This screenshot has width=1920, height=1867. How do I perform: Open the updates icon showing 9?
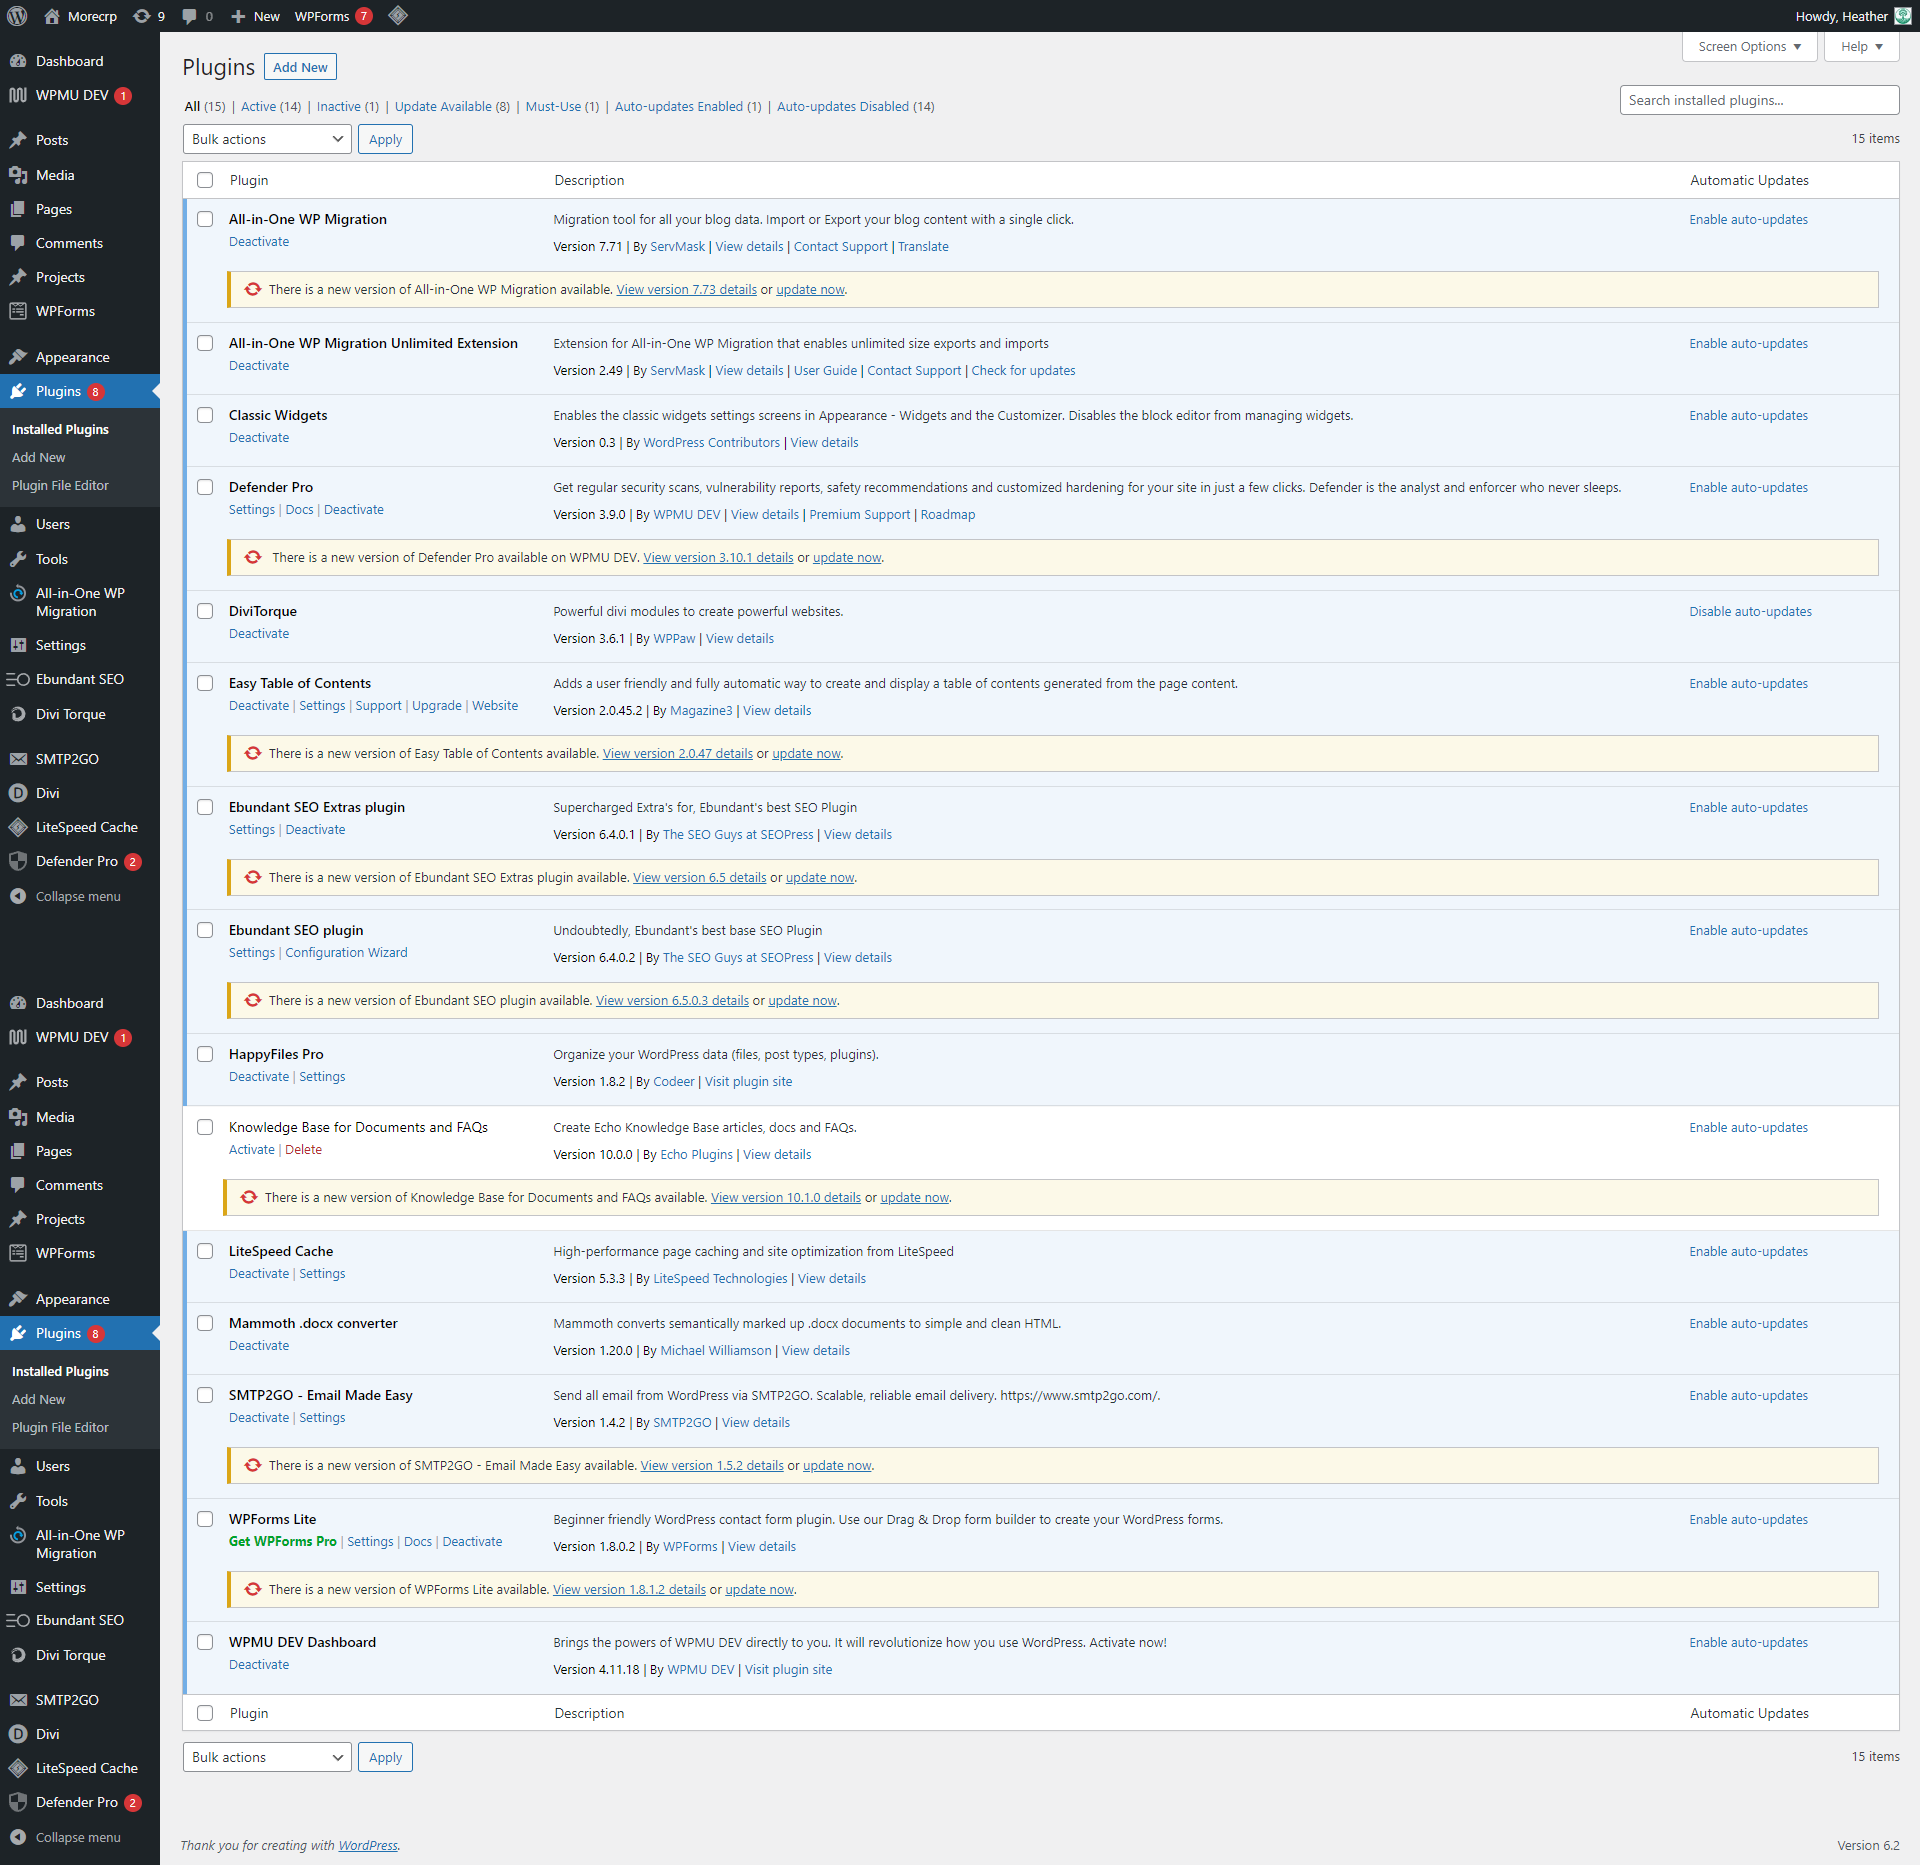pyautogui.click(x=142, y=16)
